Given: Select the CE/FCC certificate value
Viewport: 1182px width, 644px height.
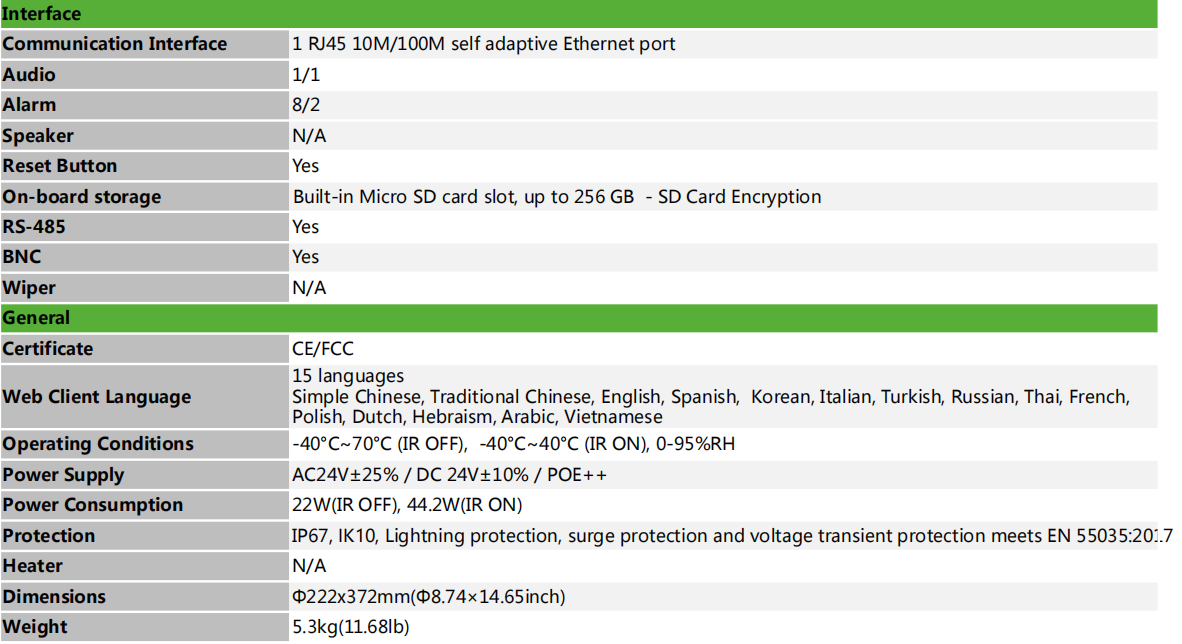Looking at the screenshot, I should 323,348.
